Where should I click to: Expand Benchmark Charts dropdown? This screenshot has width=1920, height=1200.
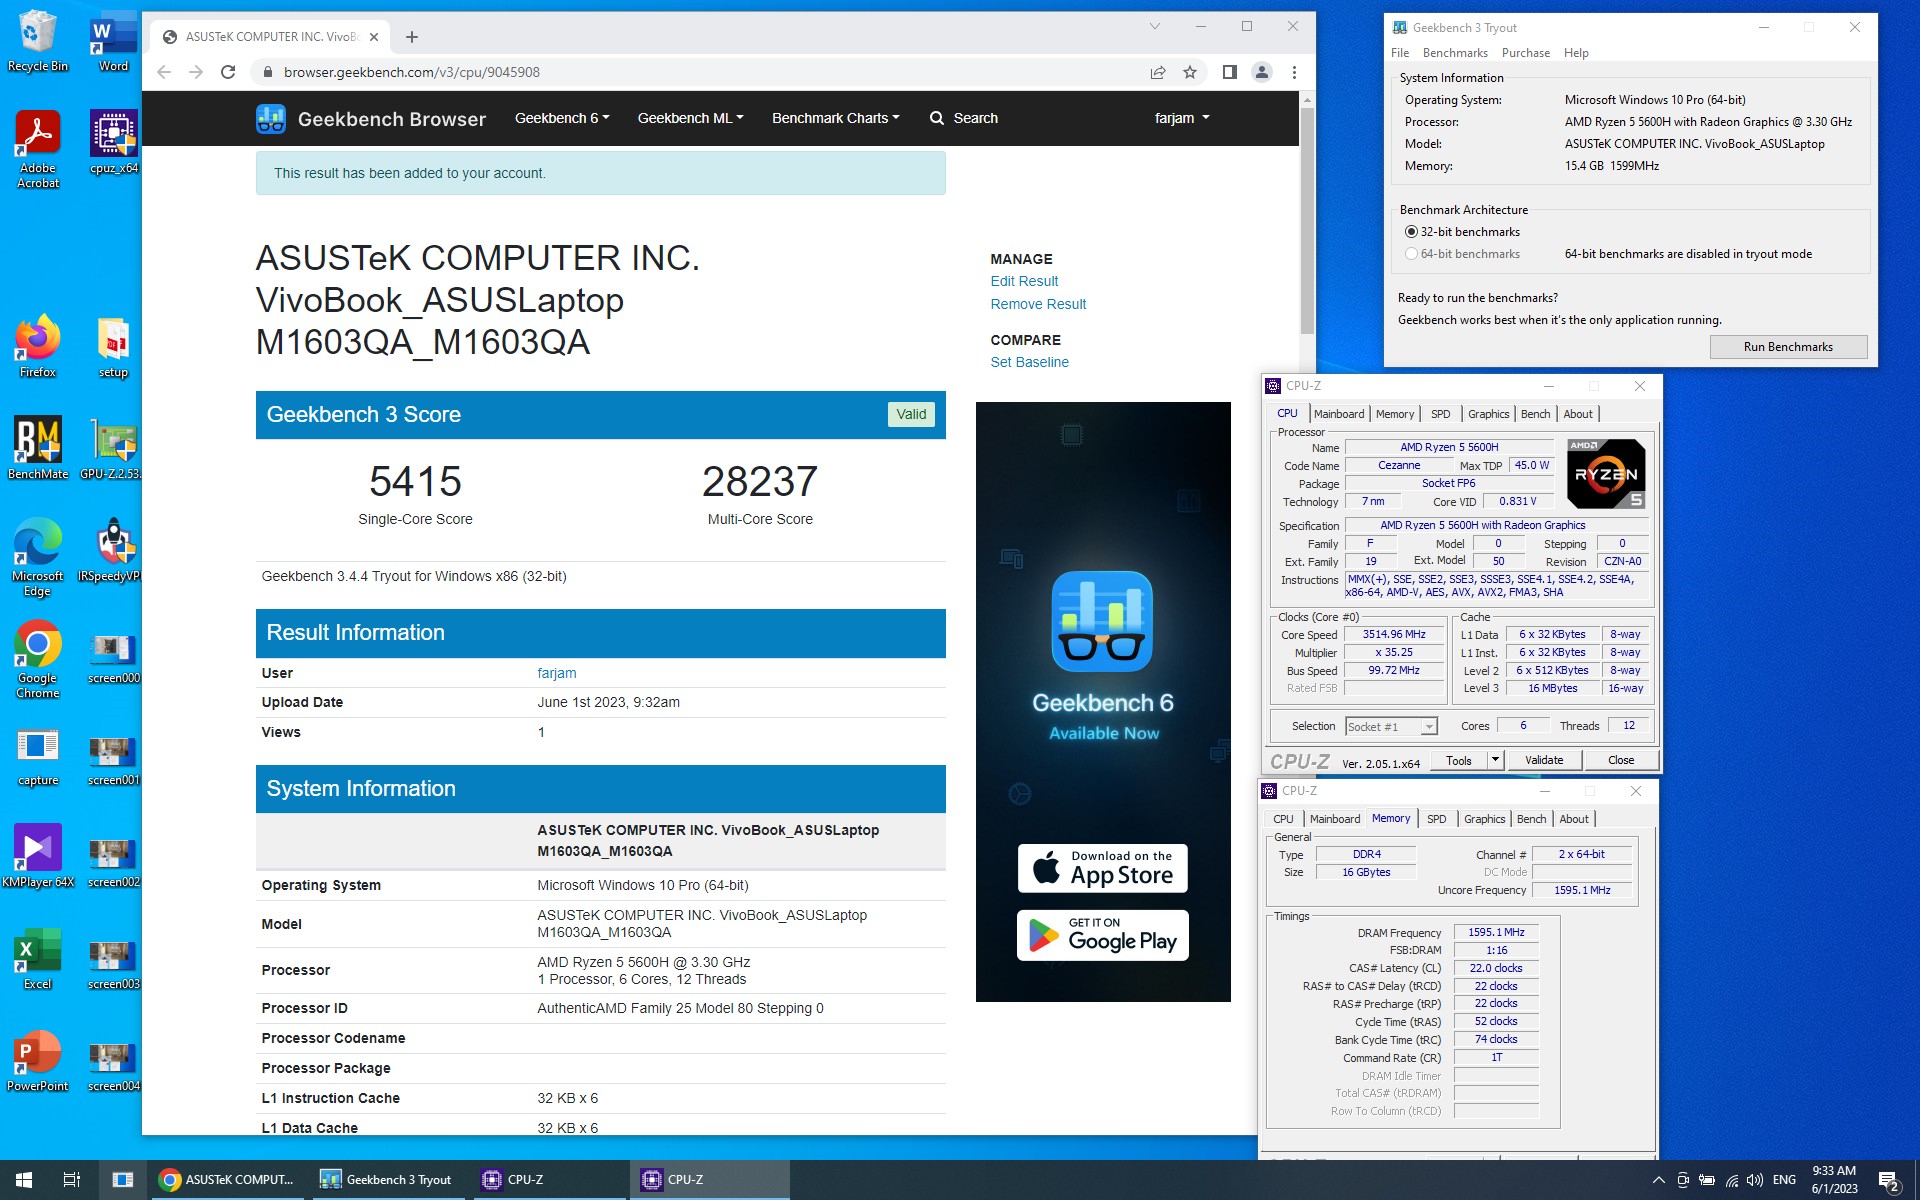coord(836,118)
